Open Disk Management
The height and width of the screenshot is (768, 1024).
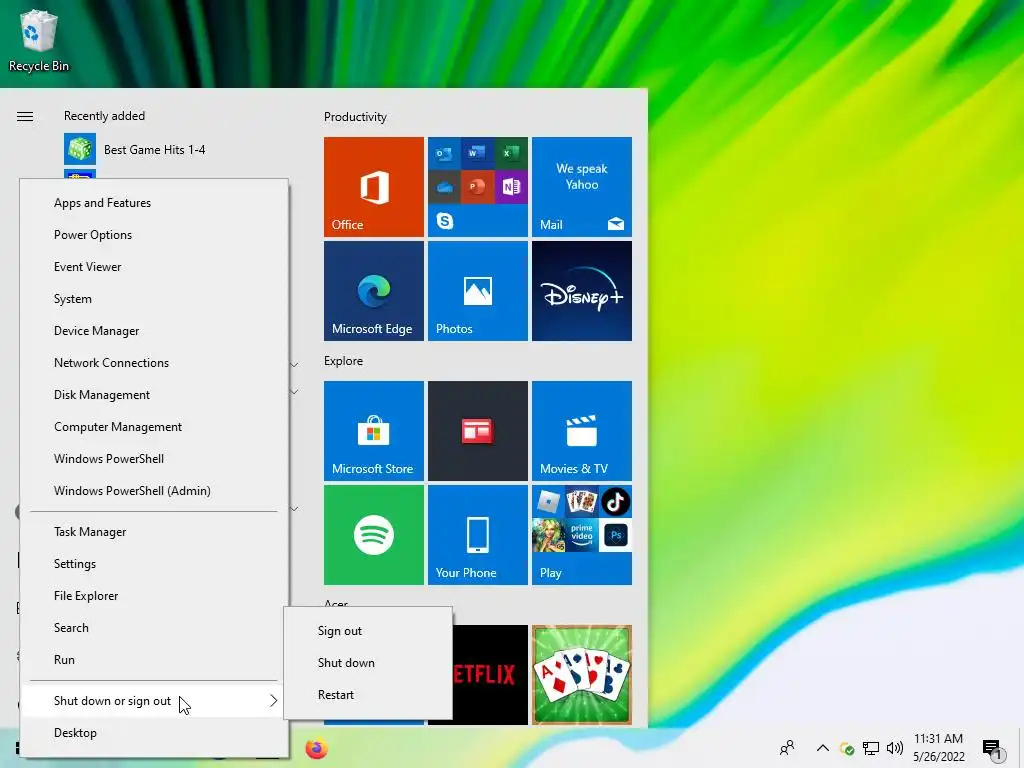click(154, 395)
